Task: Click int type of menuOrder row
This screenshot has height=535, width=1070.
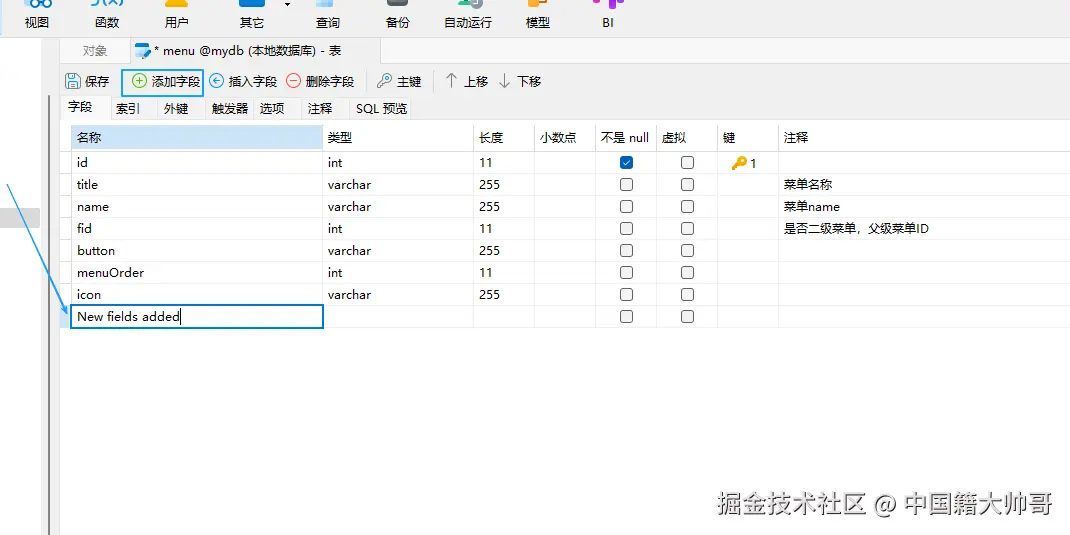Action: (x=398, y=273)
